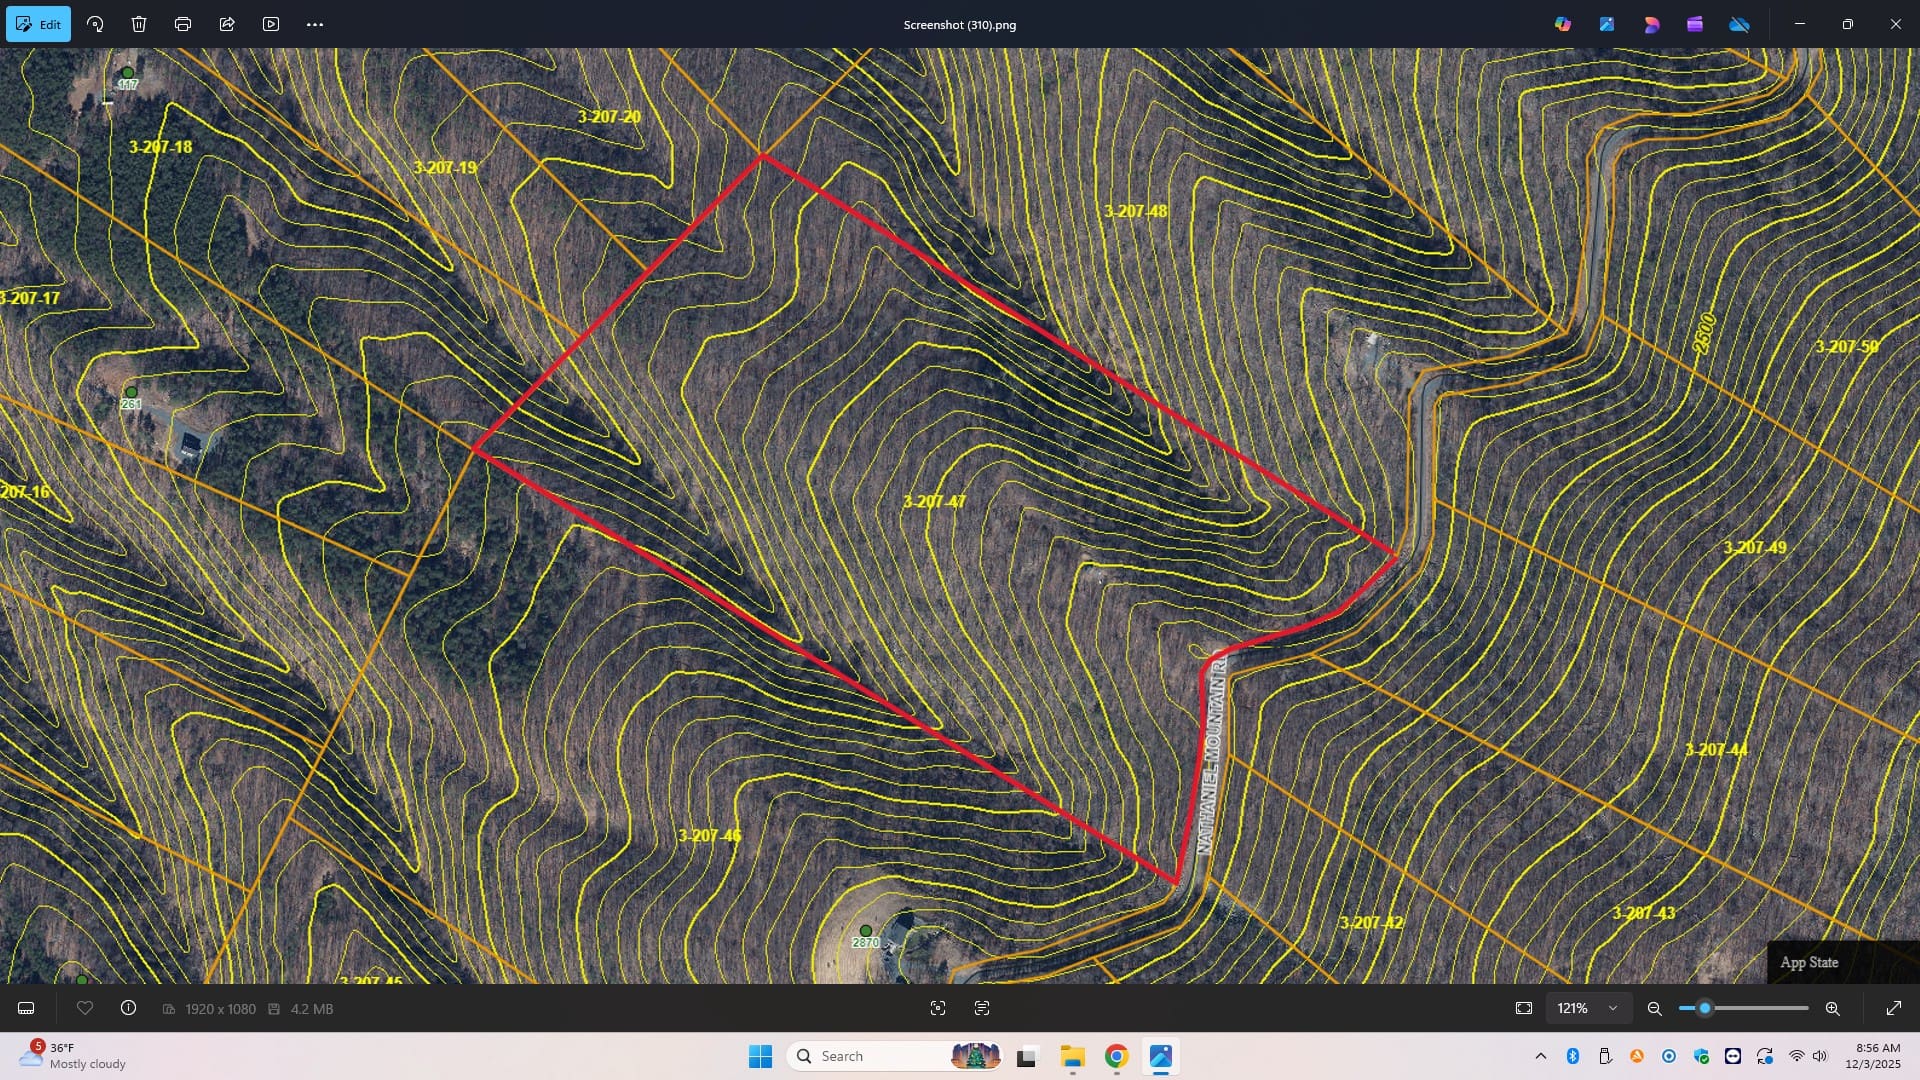Click the Edit button
This screenshot has width=1920, height=1080.
(x=38, y=24)
